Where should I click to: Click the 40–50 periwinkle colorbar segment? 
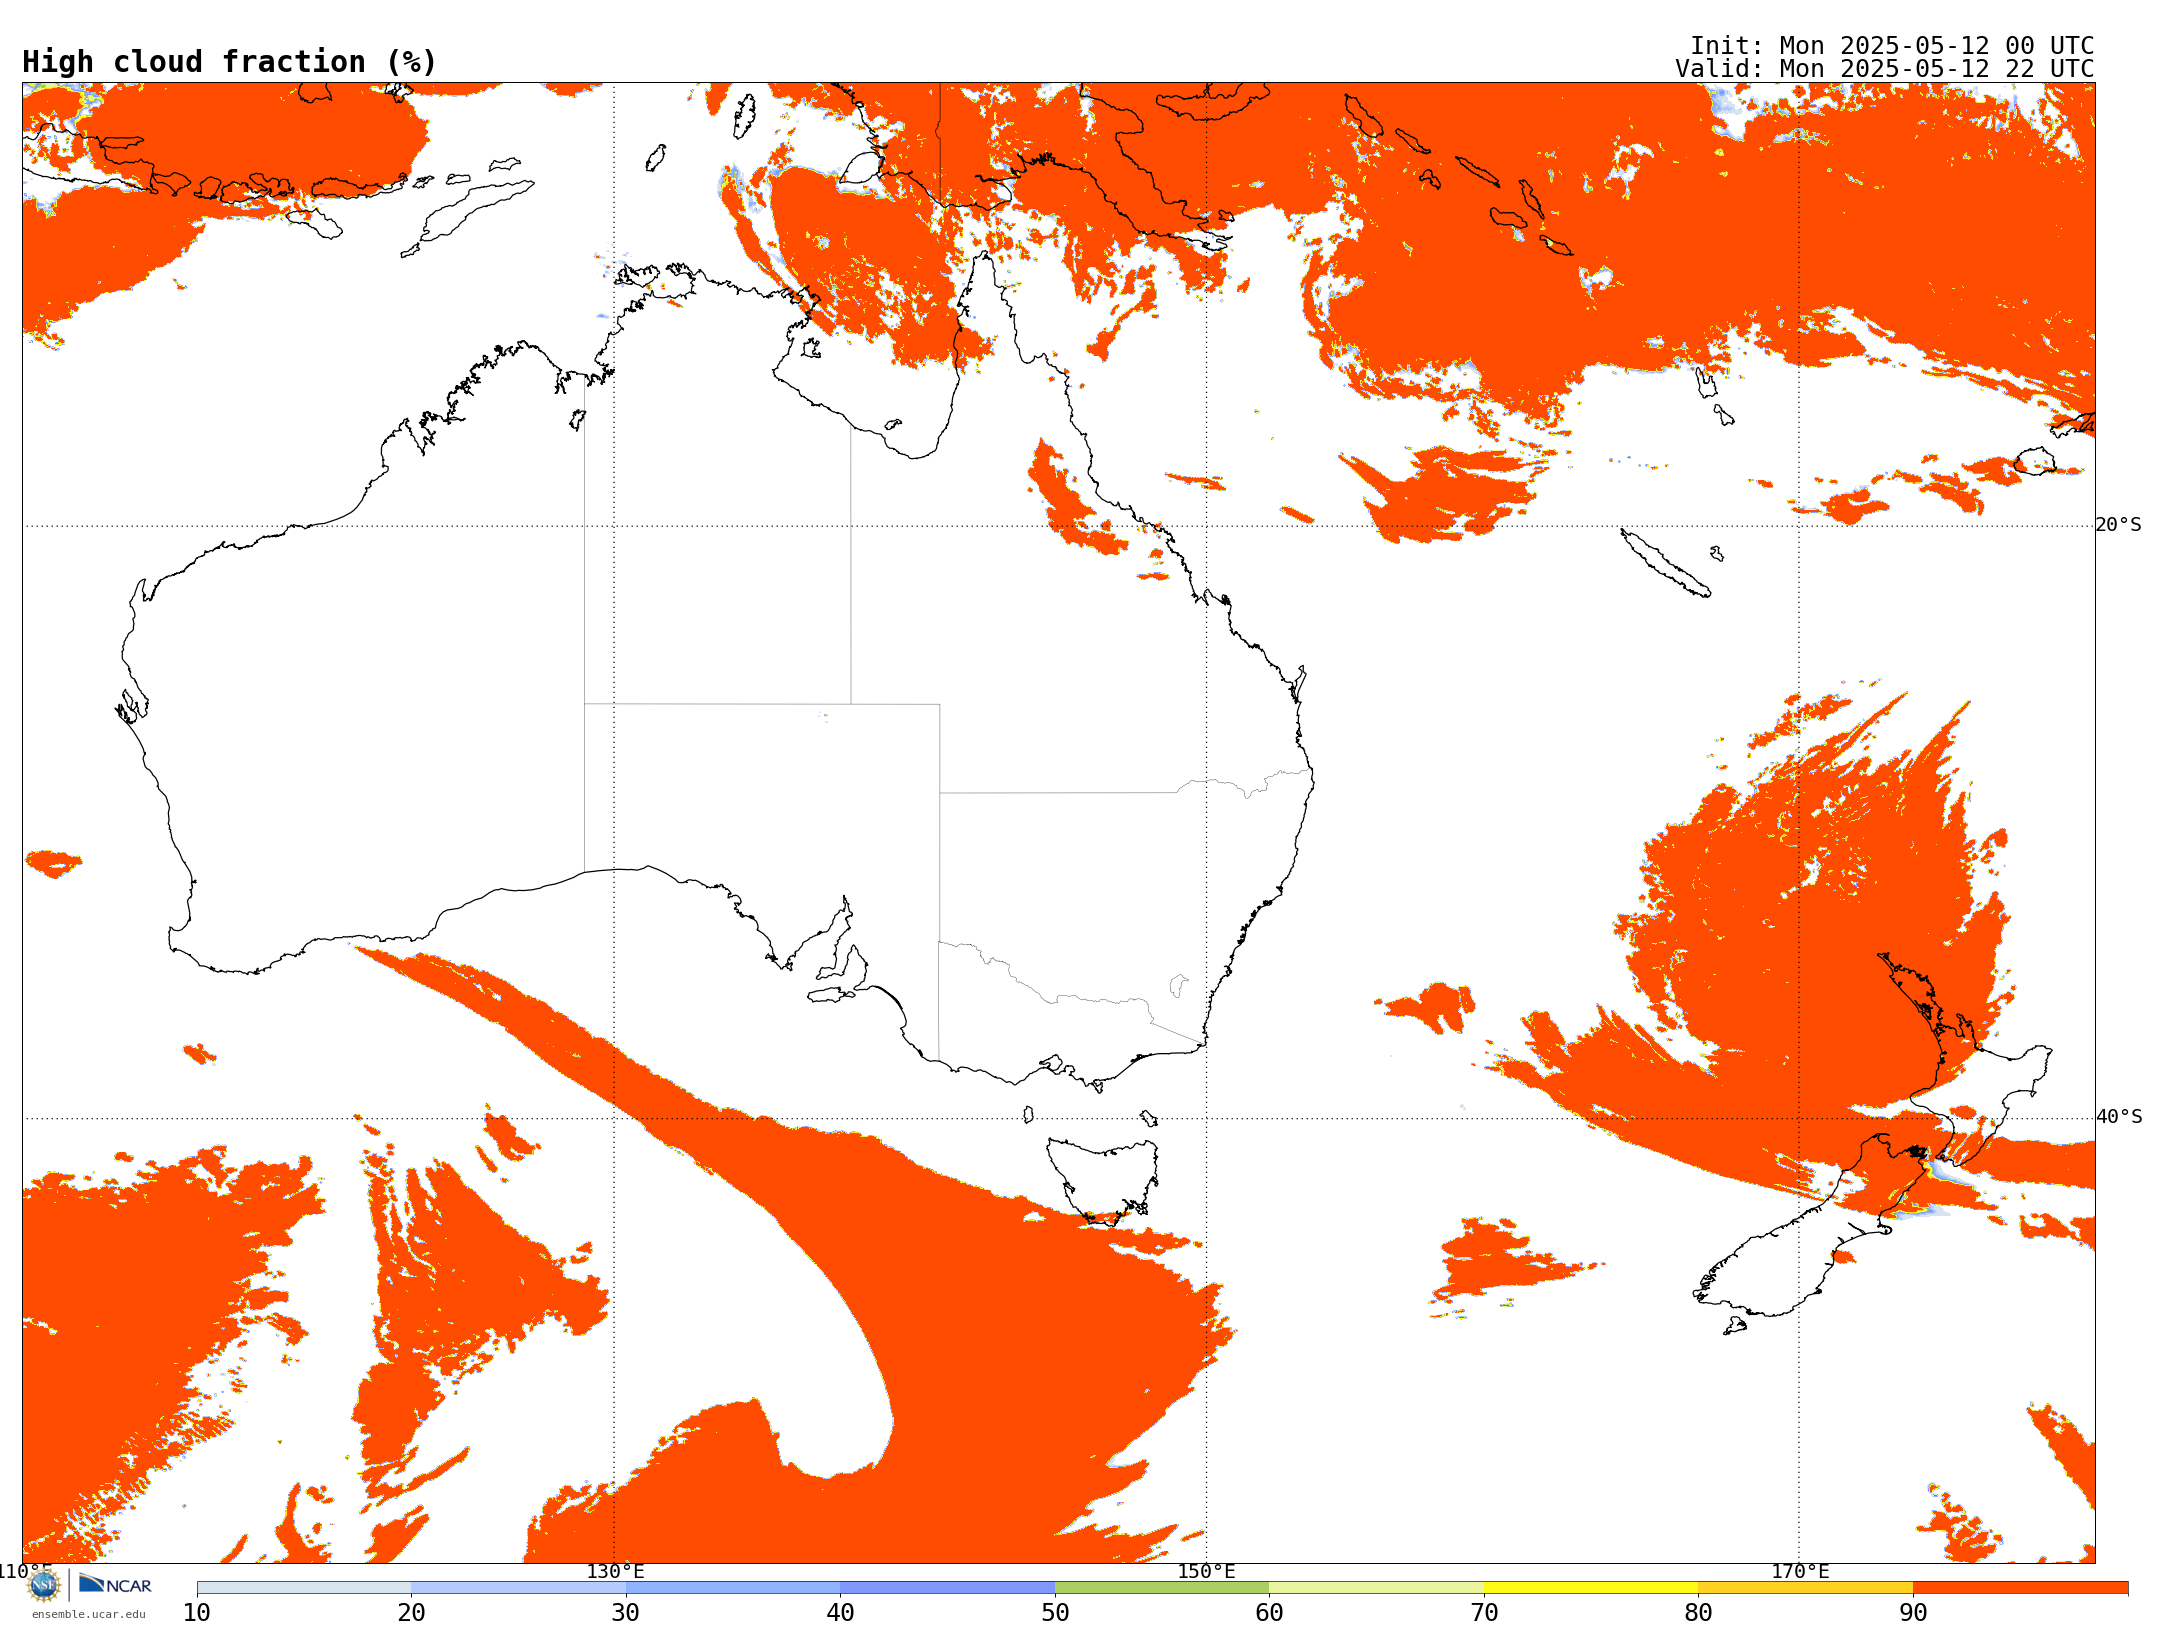click(947, 1588)
